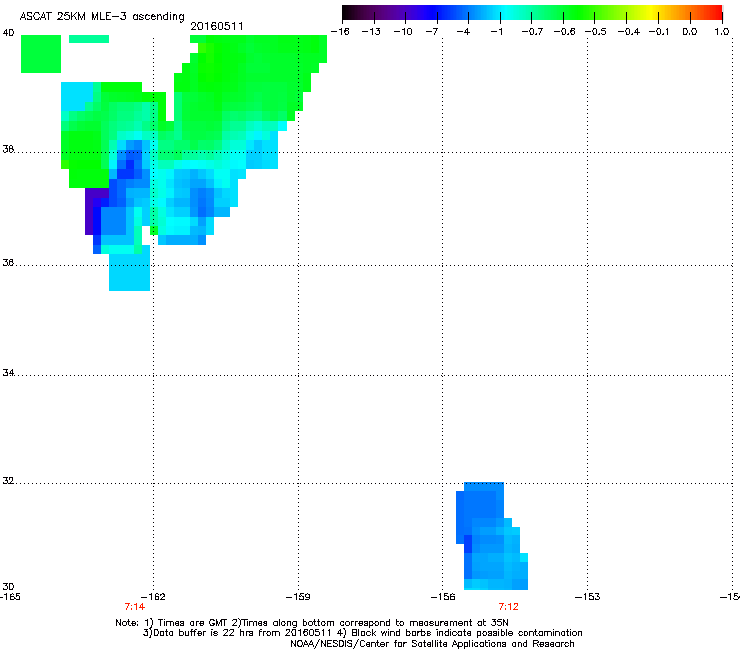Click the isolated green square patch near 40N
Image resolution: width=740 pixels, height=650 pixels.
[41, 54]
